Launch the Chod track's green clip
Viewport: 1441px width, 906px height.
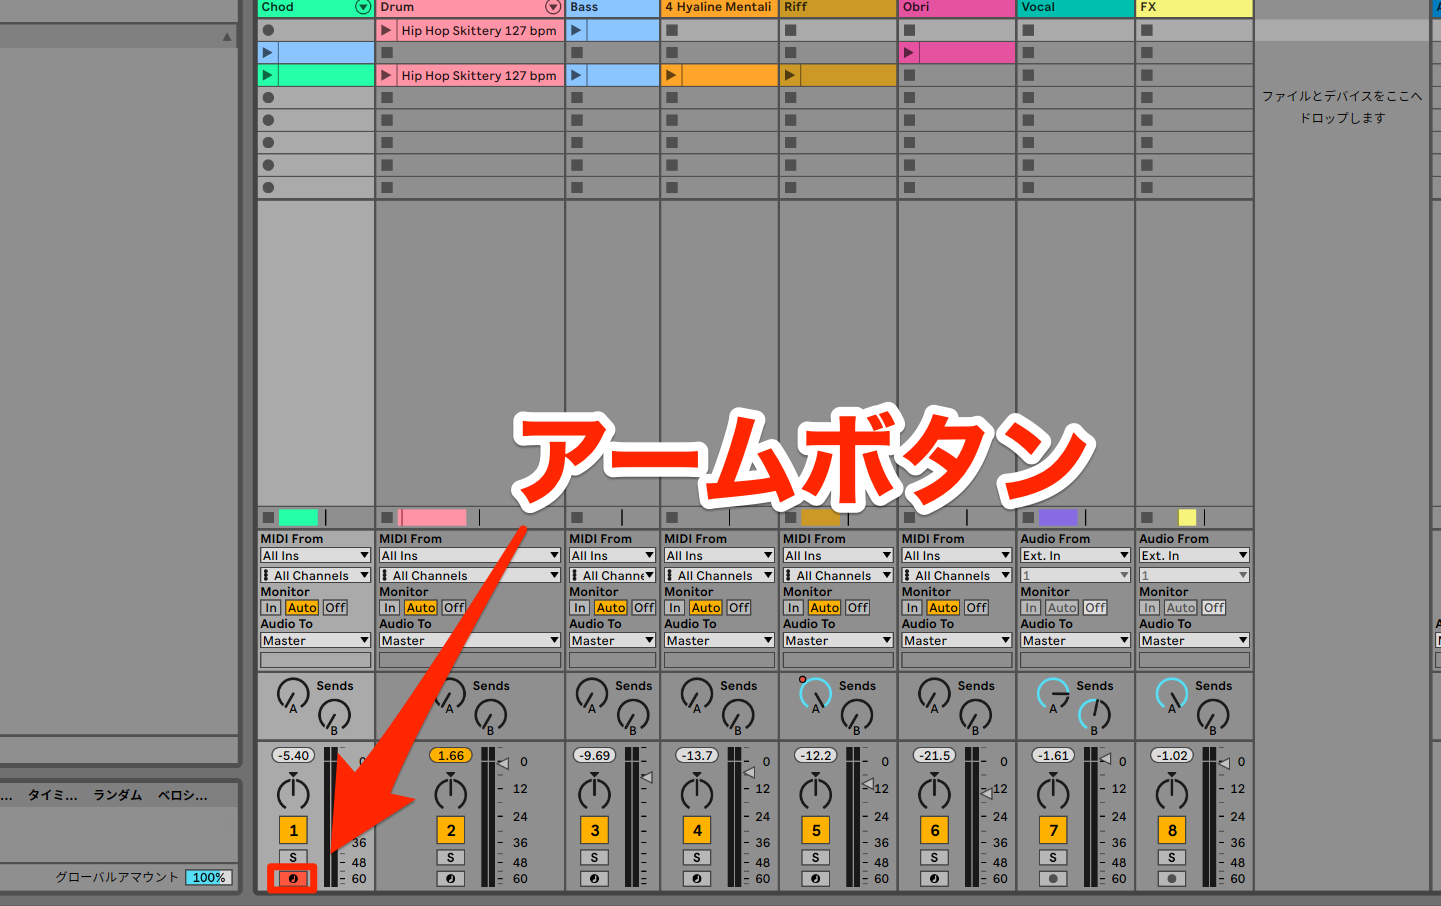click(x=267, y=75)
